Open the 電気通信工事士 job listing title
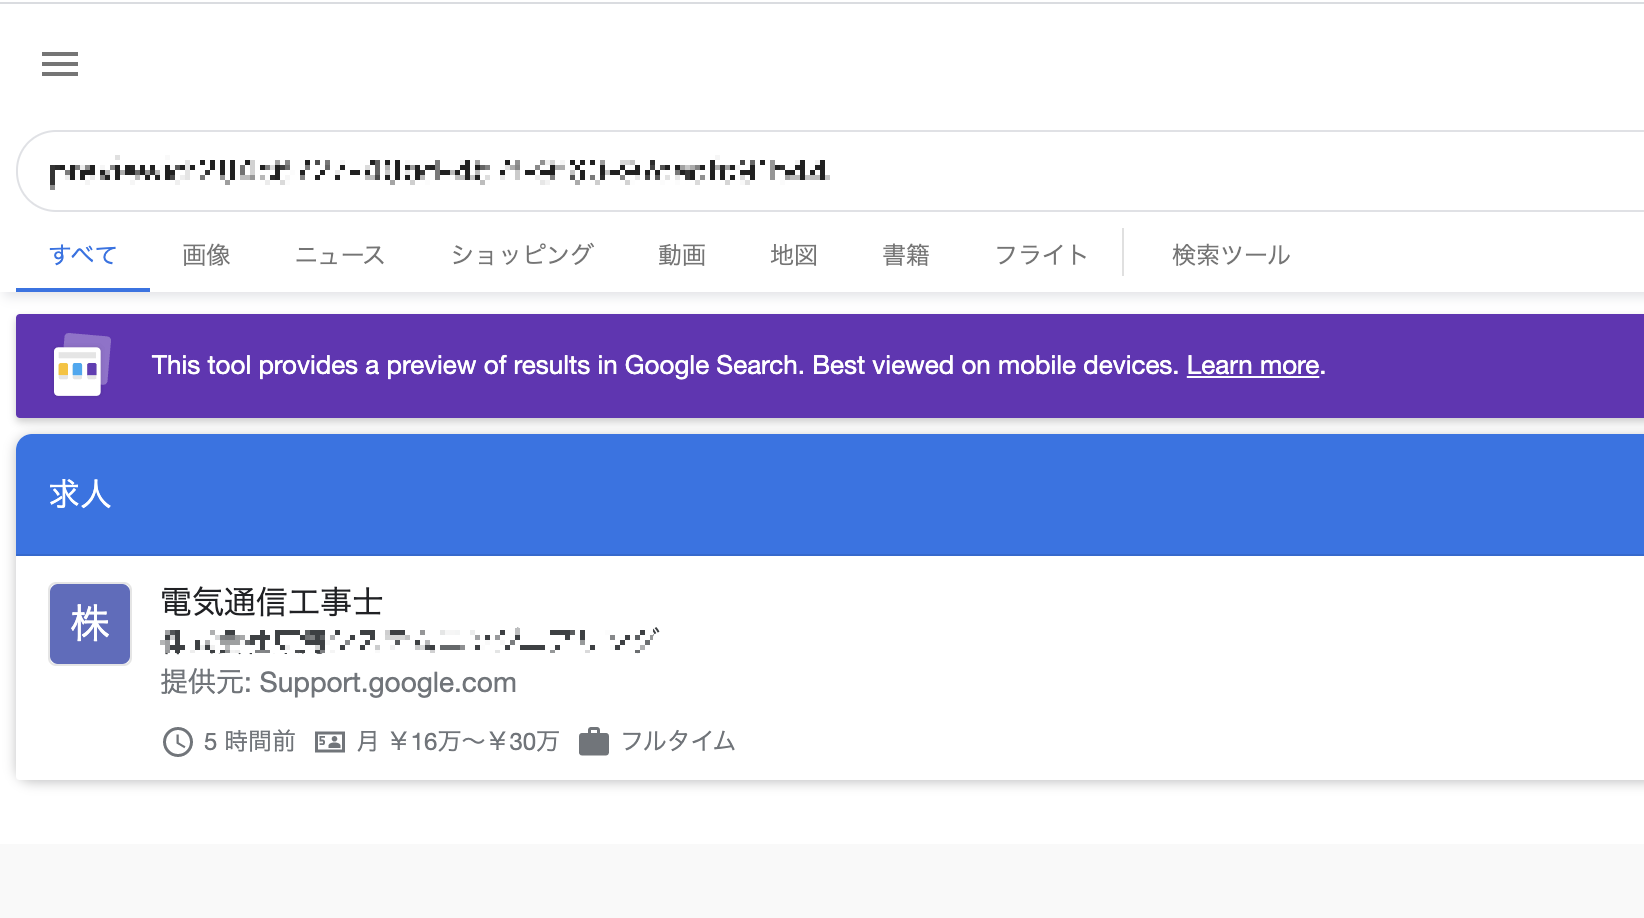This screenshot has height=918, width=1644. [272, 602]
